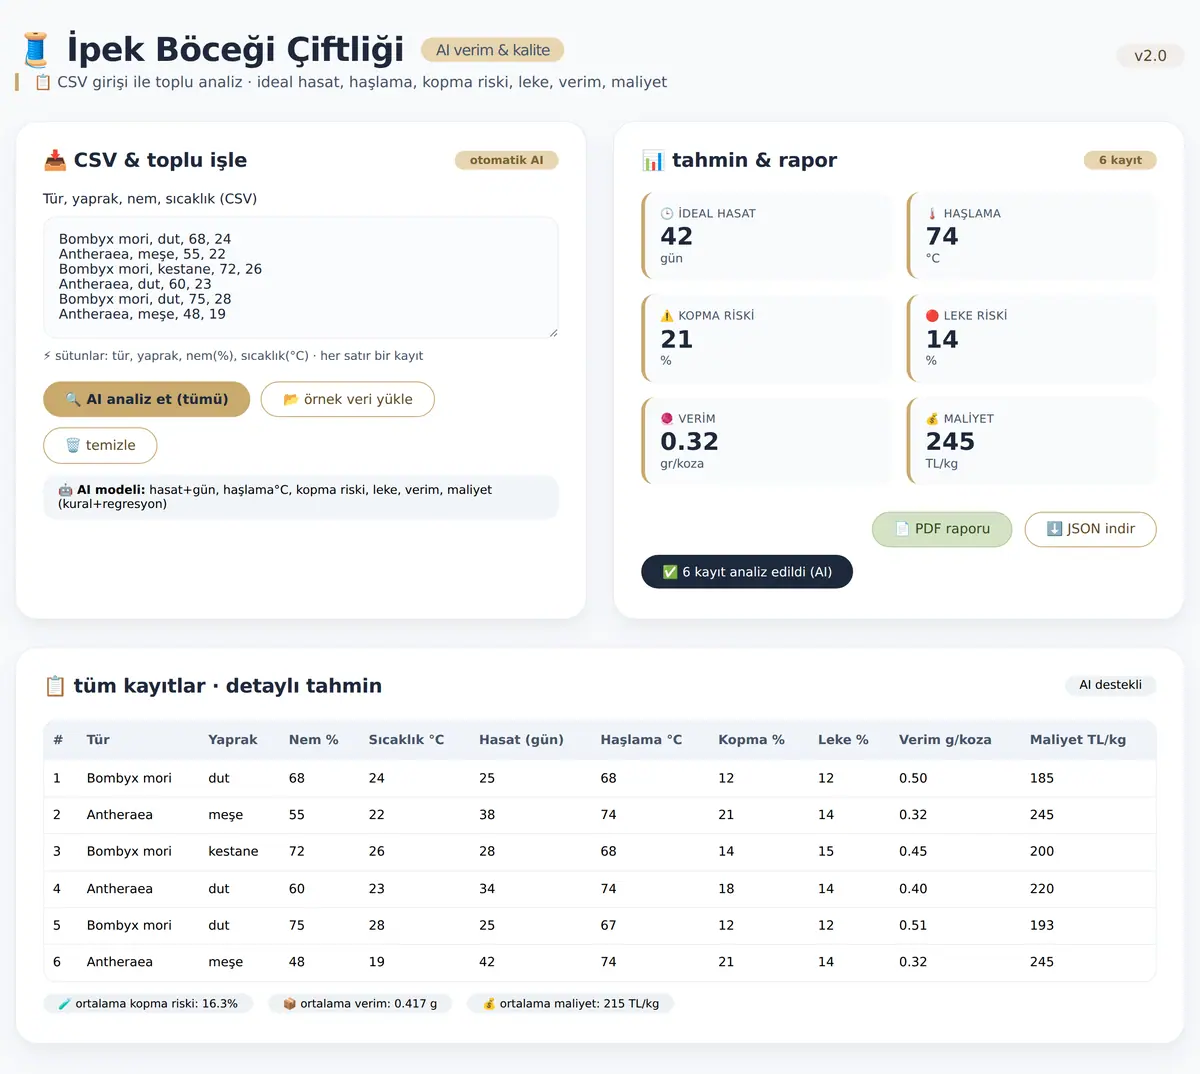Download results via JSON indir
The width and height of the screenshot is (1200, 1074).
tap(1091, 529)
